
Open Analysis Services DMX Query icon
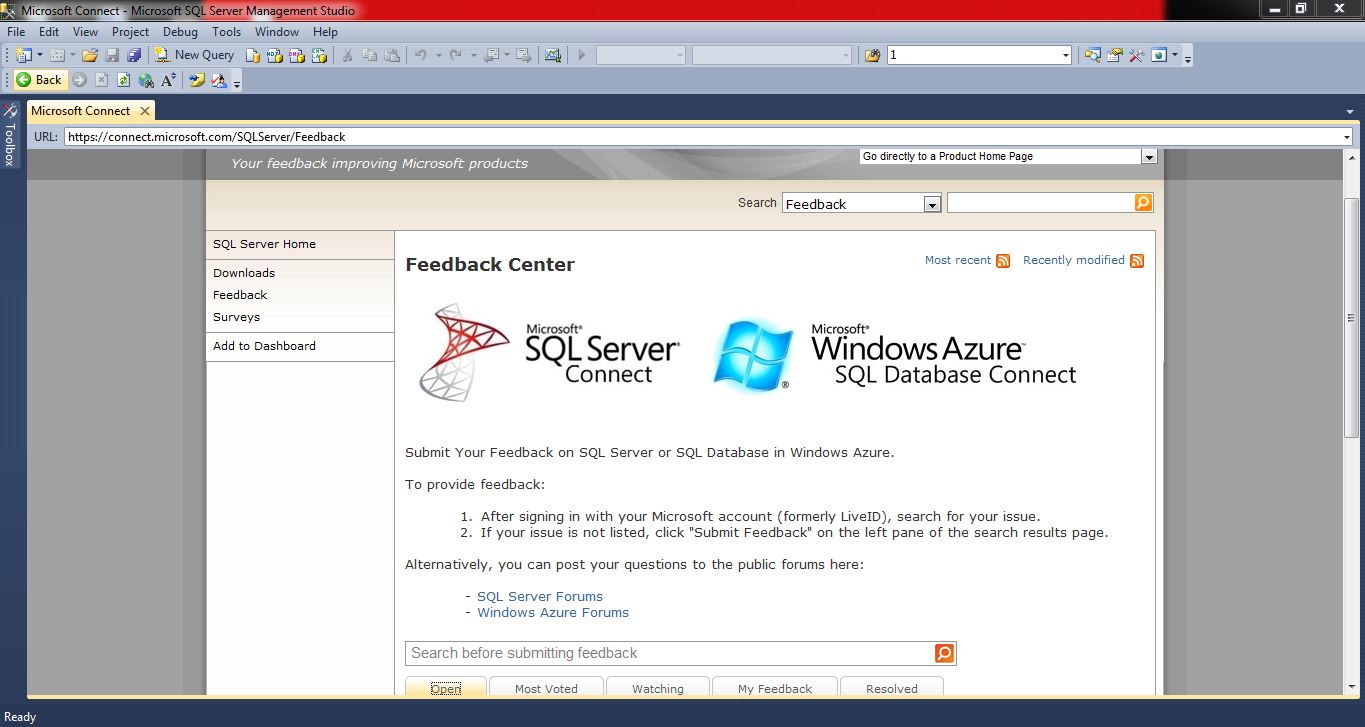(x=296, y=55)
